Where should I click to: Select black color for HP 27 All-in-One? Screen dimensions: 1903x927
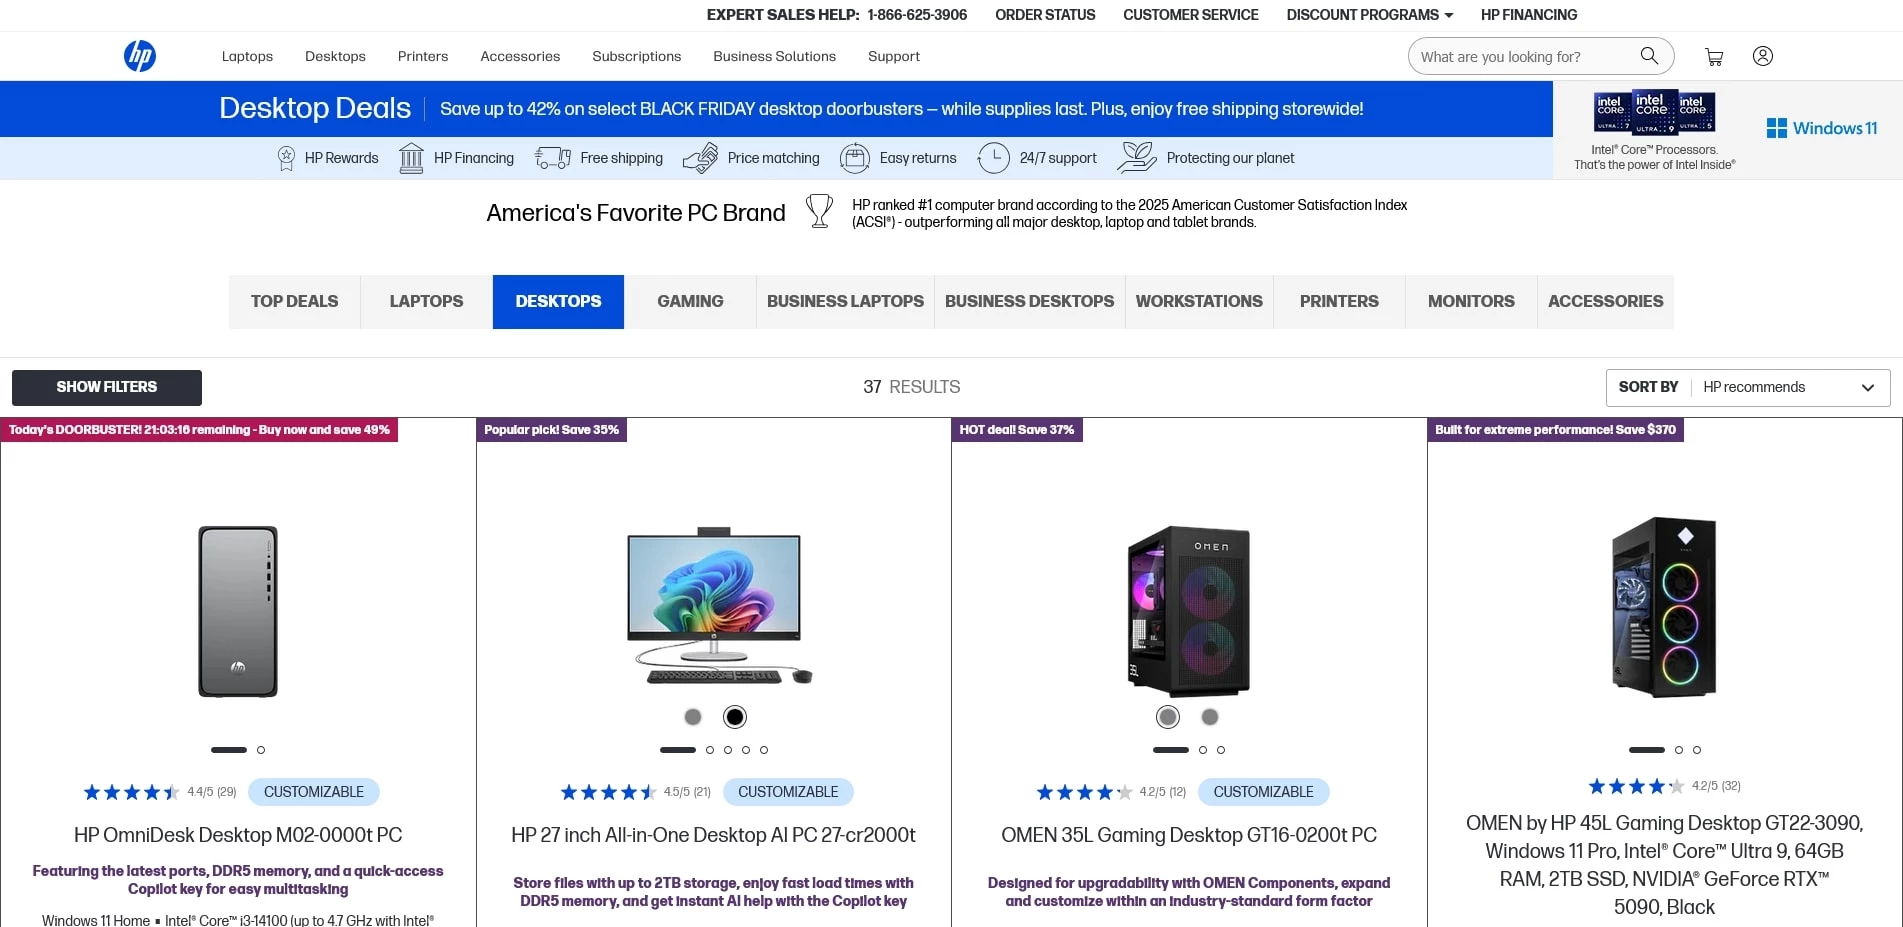click(x=735, y=717)
